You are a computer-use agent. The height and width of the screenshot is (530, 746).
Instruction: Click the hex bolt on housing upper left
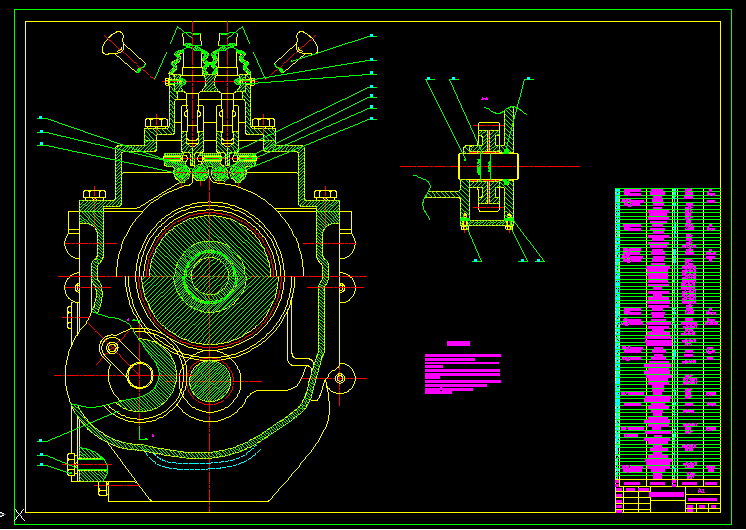(94, 193)
